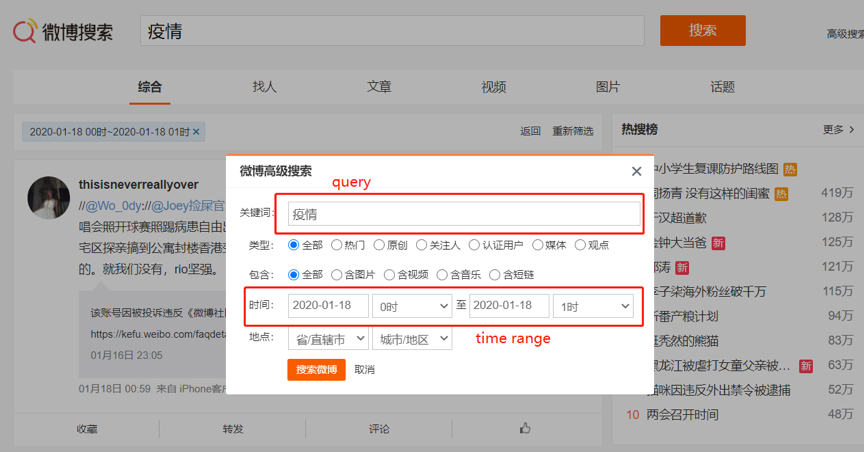Open hot topic 秃然的熊猫

(685, 341)
